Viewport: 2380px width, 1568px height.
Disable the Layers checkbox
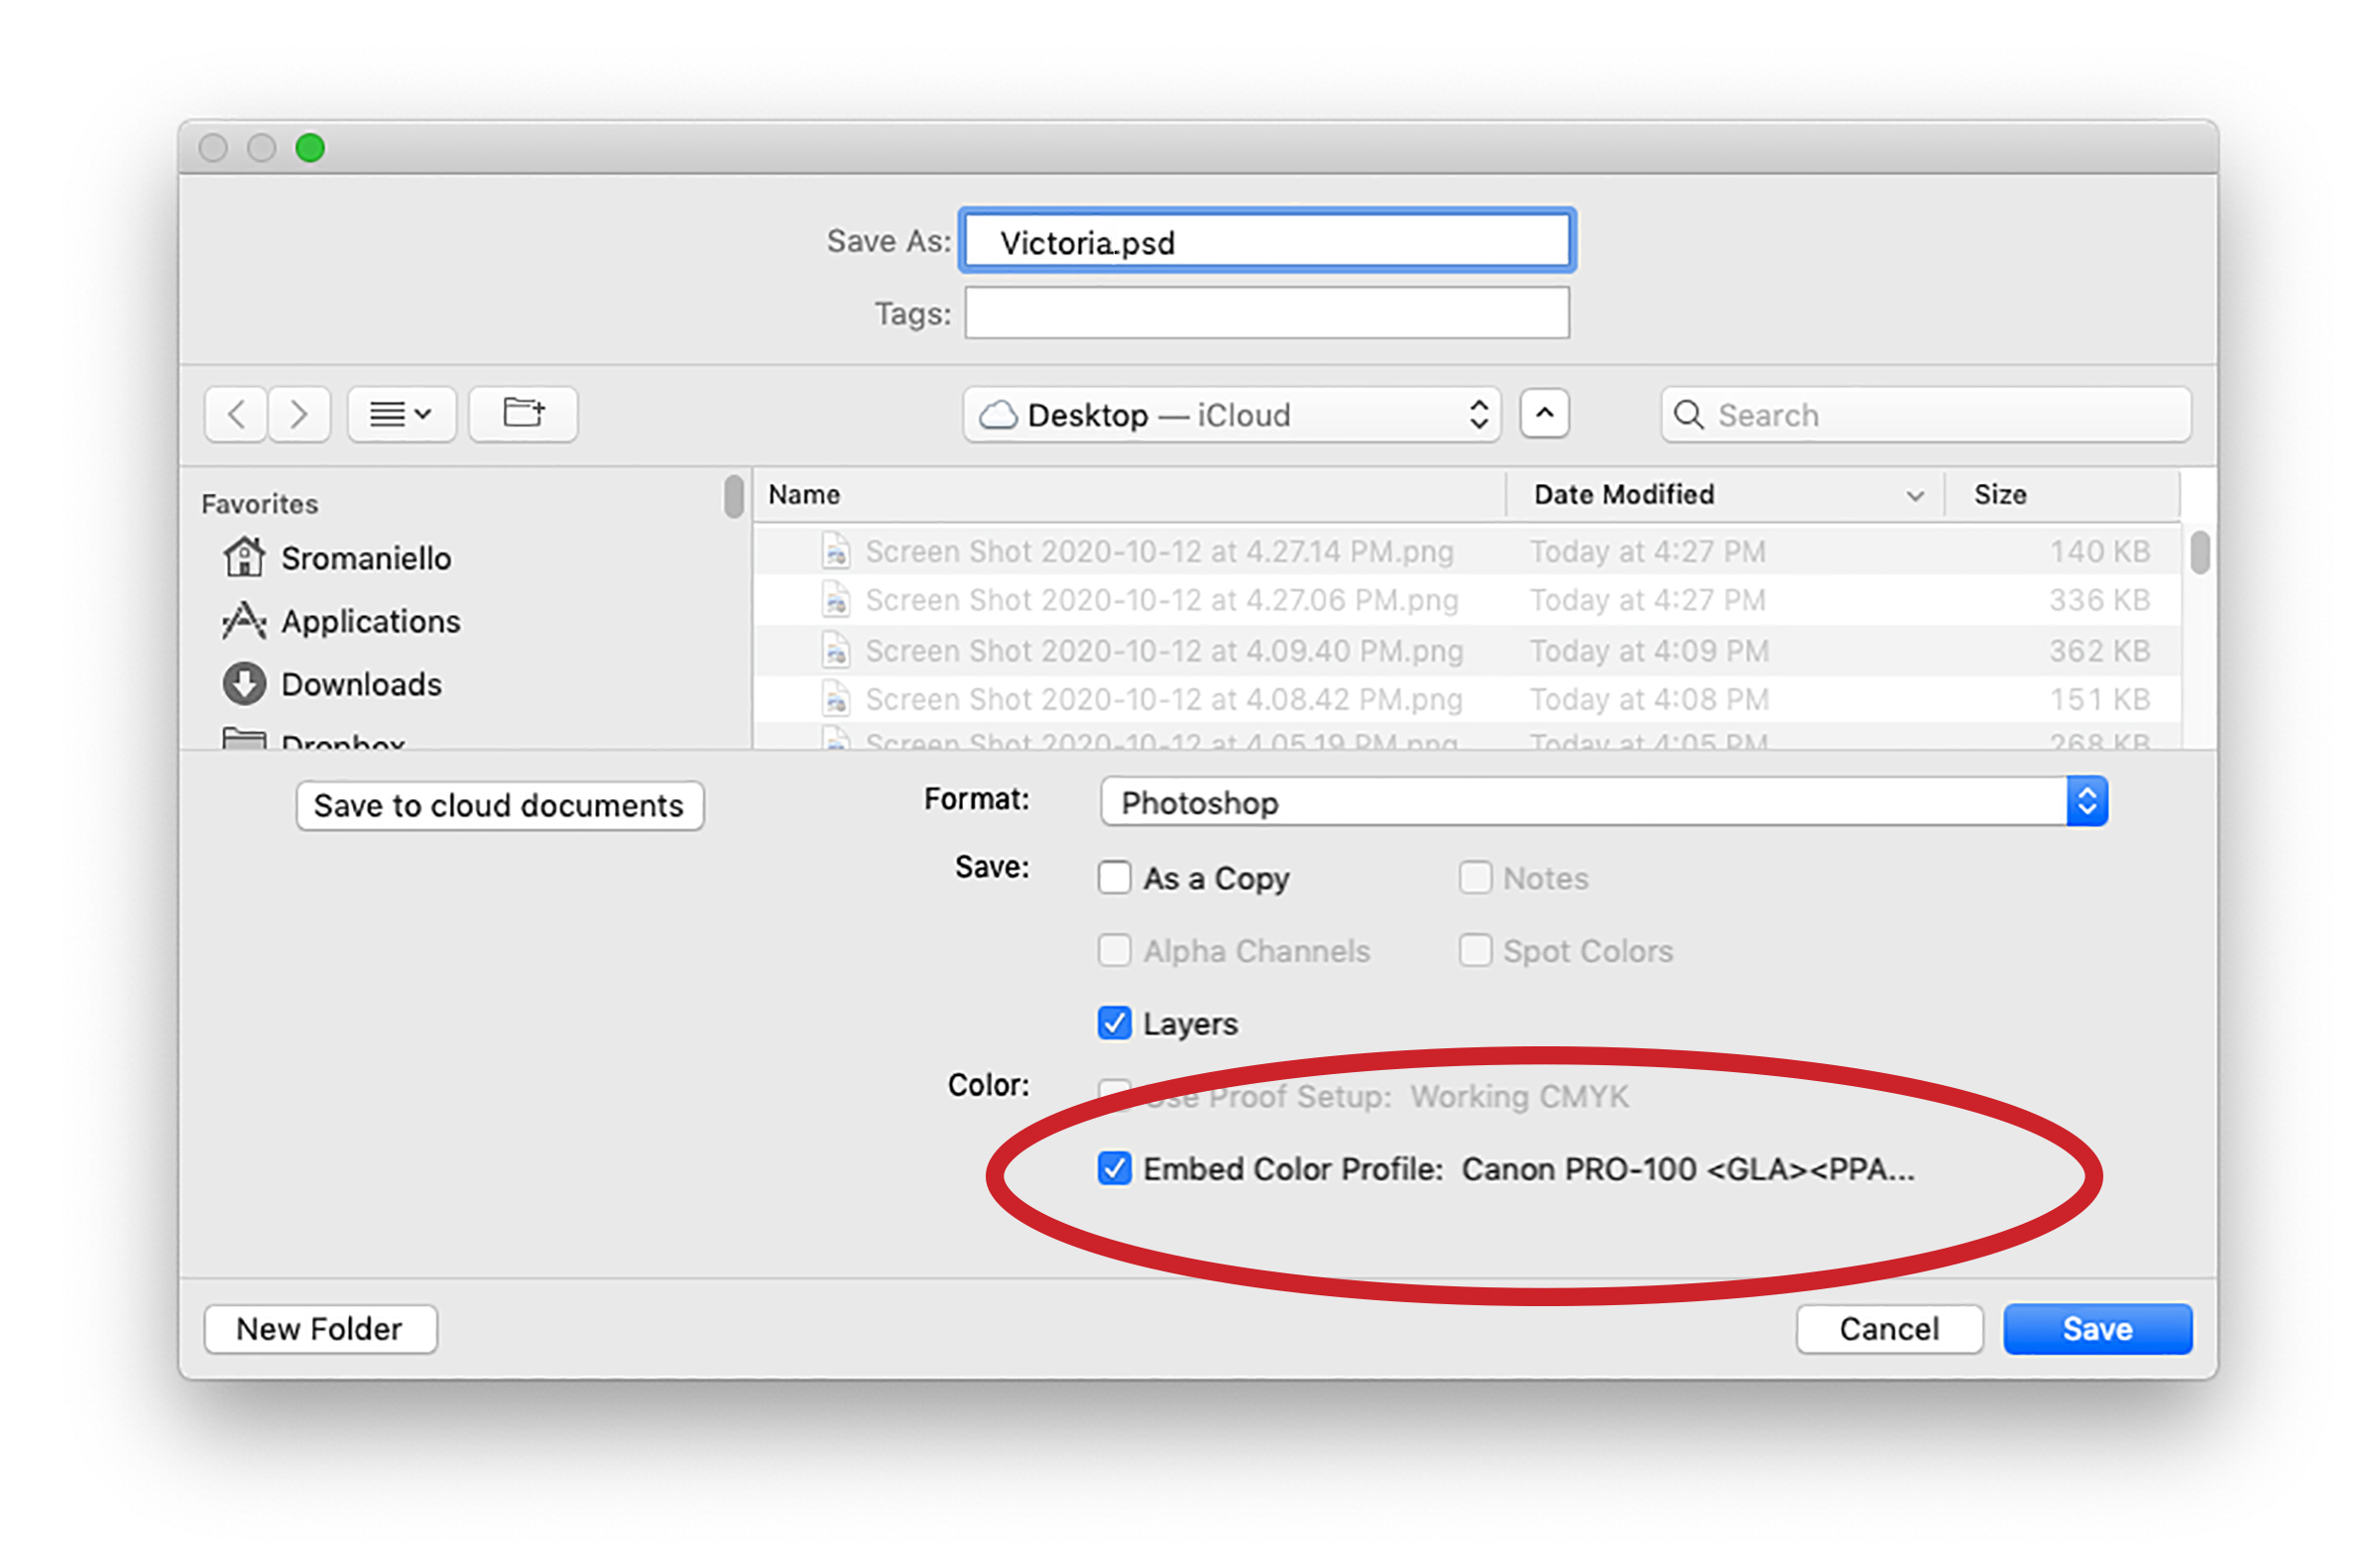click(x=1114, y=1023)
